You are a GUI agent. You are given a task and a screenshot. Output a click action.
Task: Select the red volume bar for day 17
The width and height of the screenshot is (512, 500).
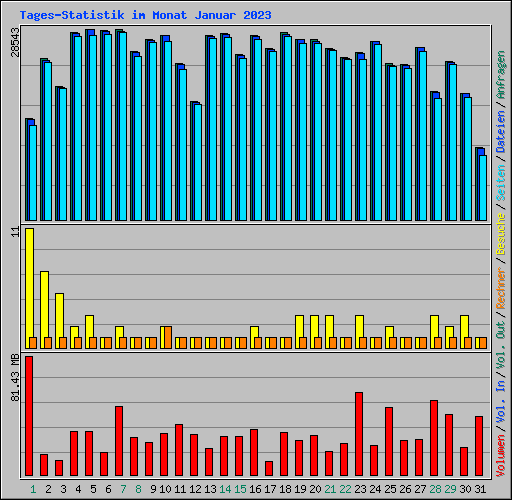click(x=269, y=469)
